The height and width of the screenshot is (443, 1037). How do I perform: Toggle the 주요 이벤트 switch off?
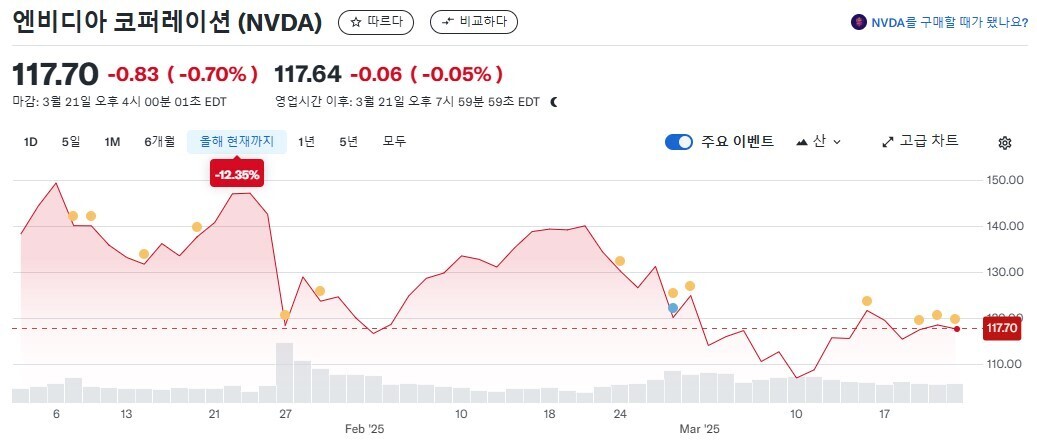click(x=679, y=142)
